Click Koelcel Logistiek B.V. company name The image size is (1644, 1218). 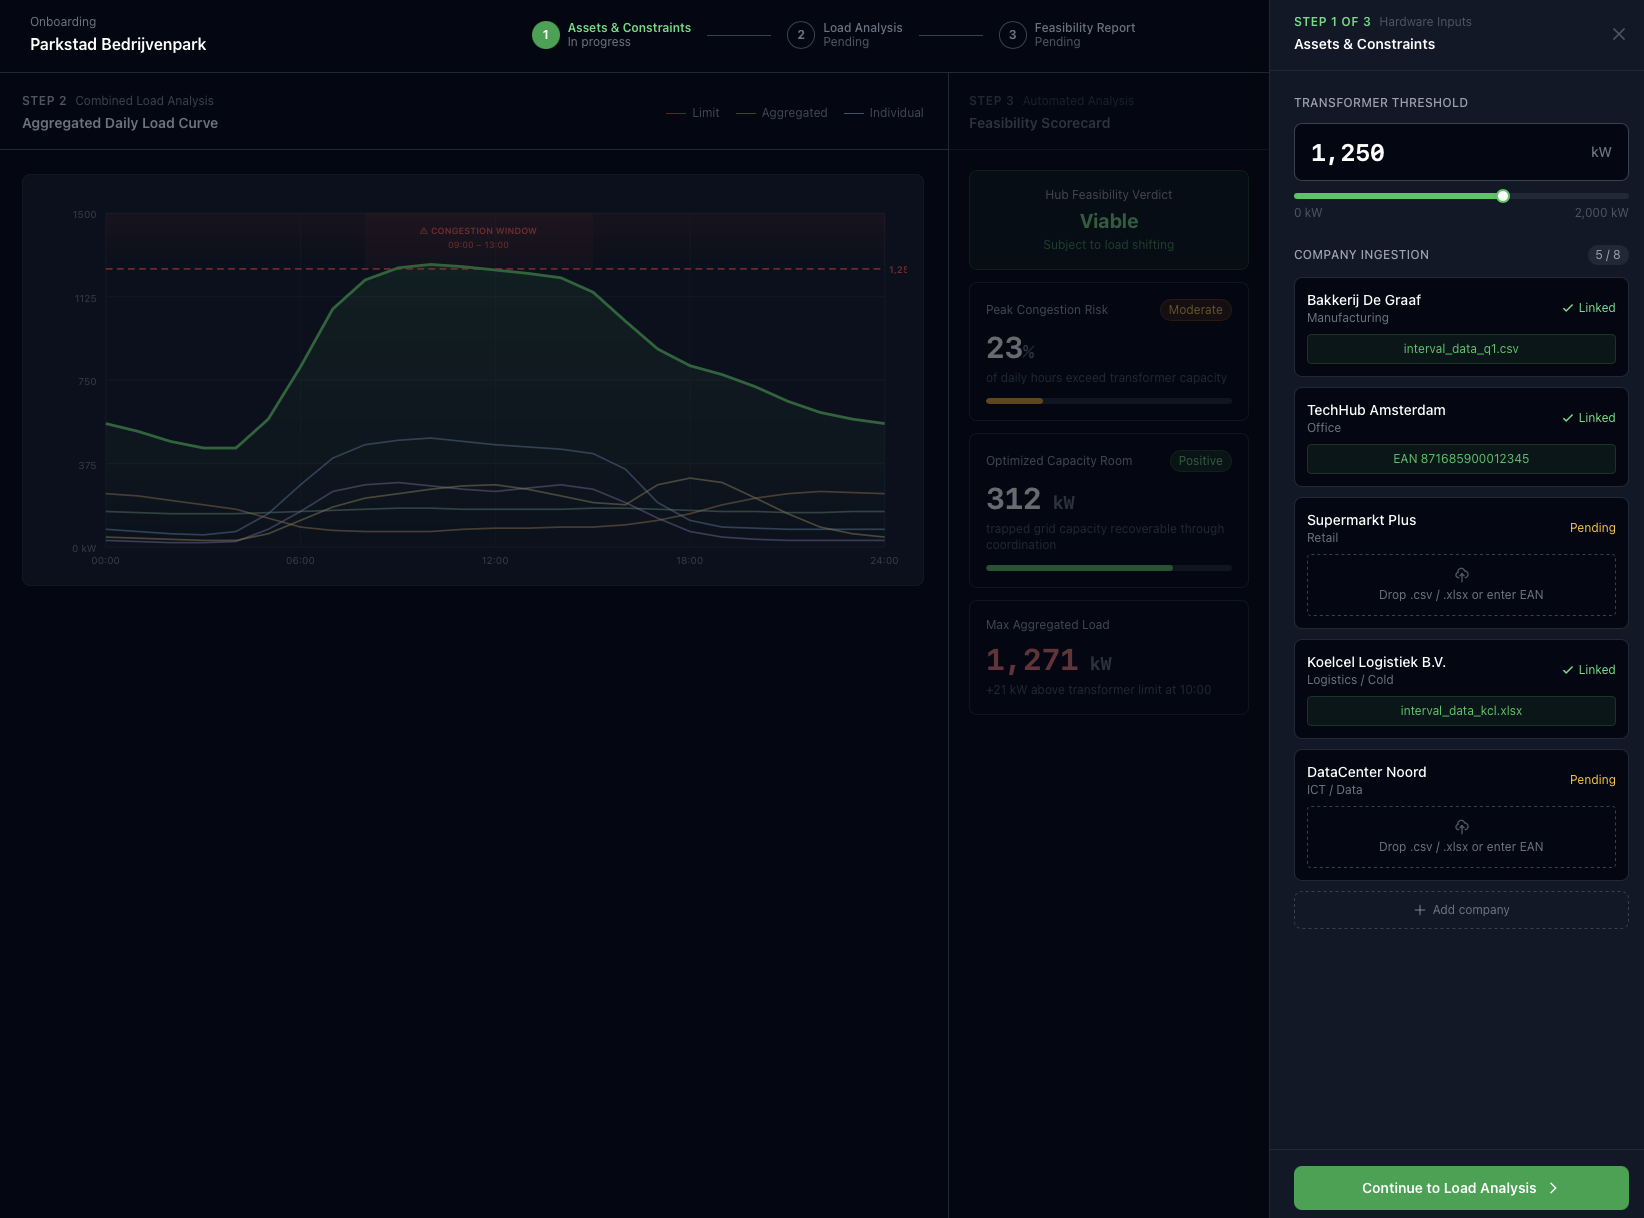[1376, 662]
